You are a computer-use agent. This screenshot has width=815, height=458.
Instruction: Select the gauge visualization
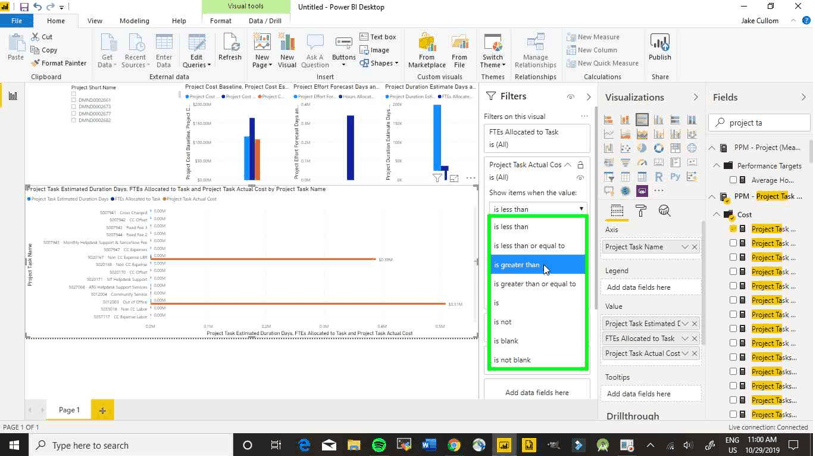[642, 163]
